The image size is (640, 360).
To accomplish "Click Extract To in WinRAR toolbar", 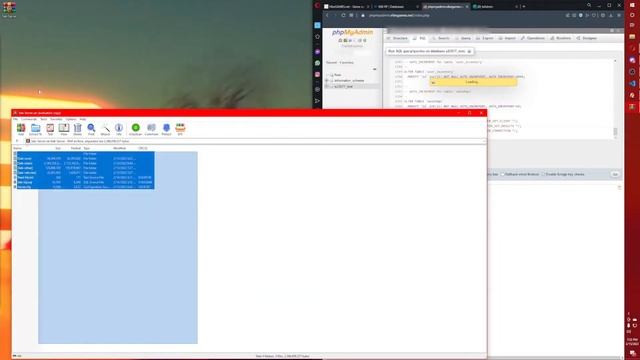I will coord(36,129).
